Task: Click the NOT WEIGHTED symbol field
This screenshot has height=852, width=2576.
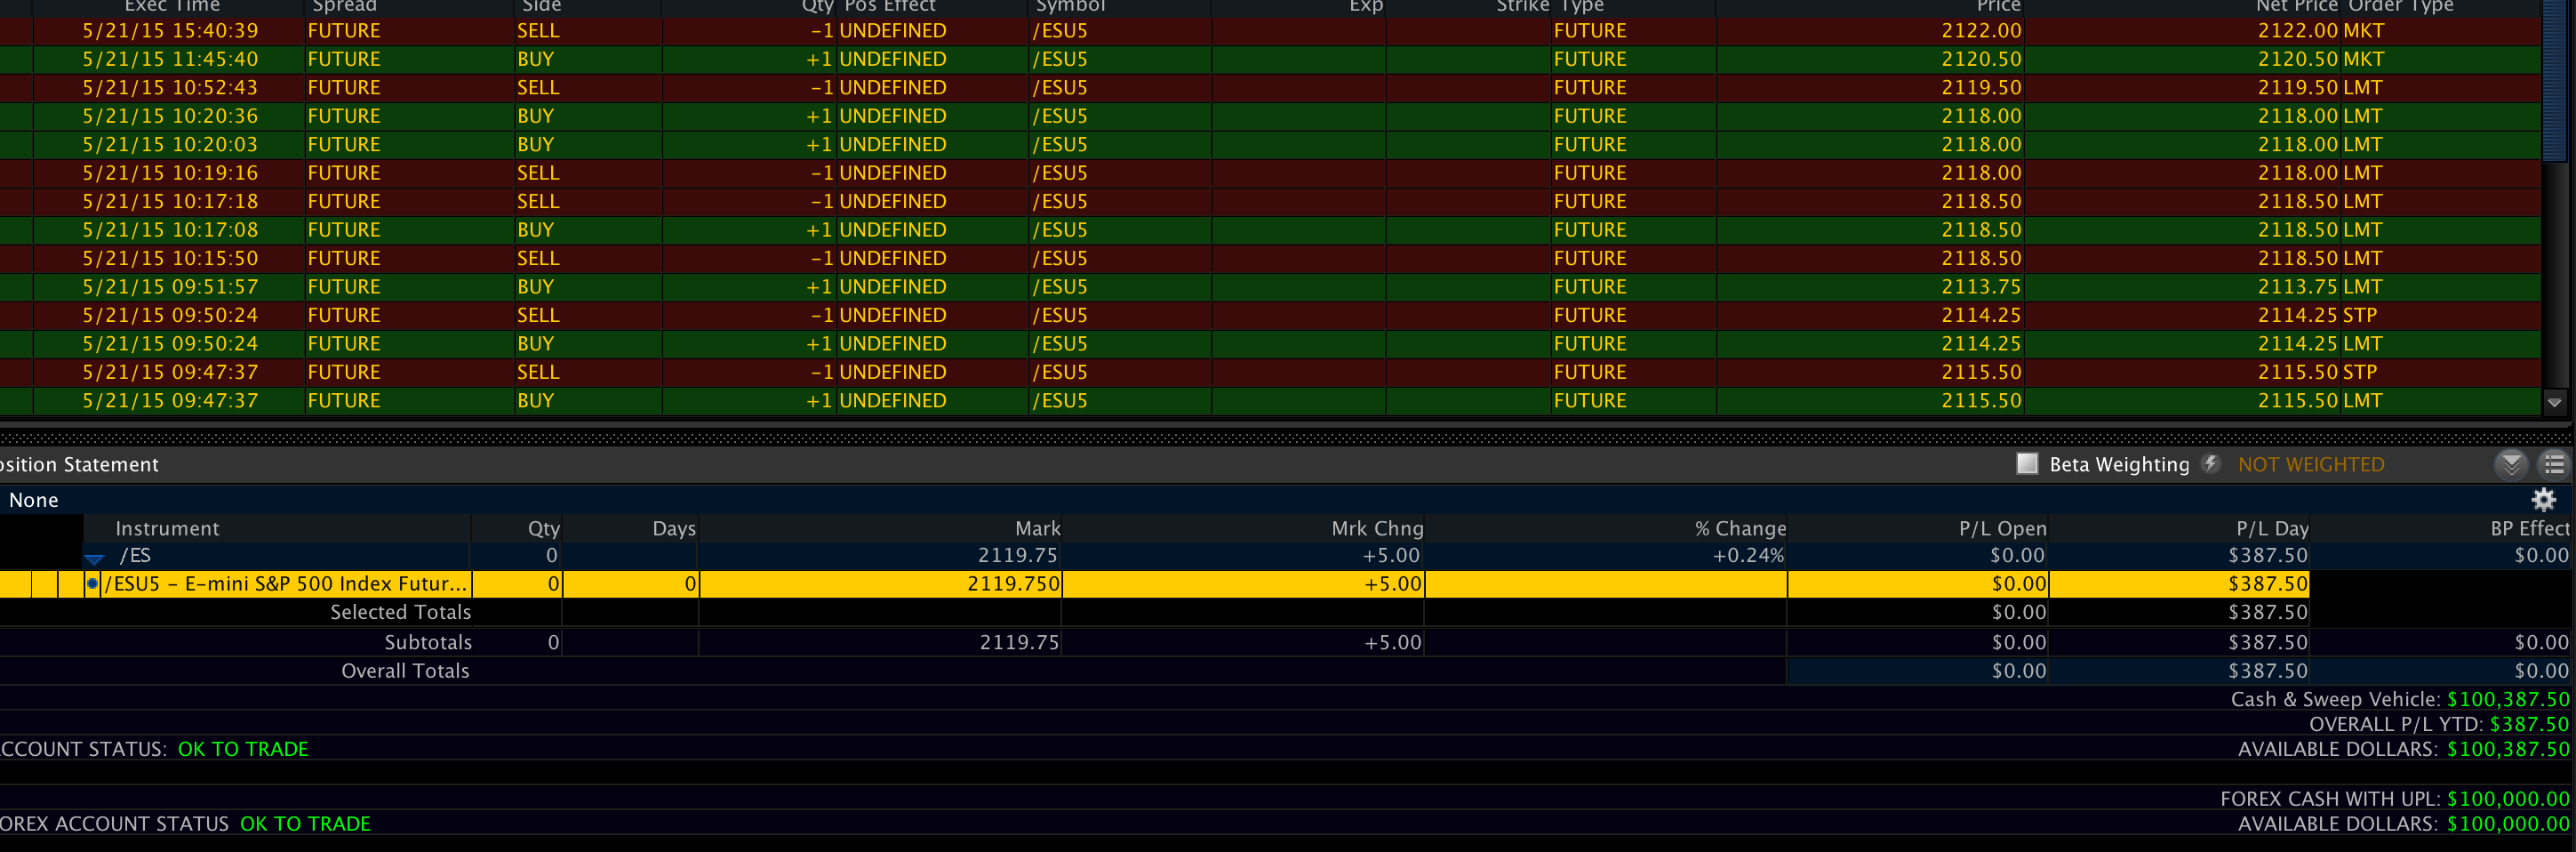Action: click(x=2310, y=464)
